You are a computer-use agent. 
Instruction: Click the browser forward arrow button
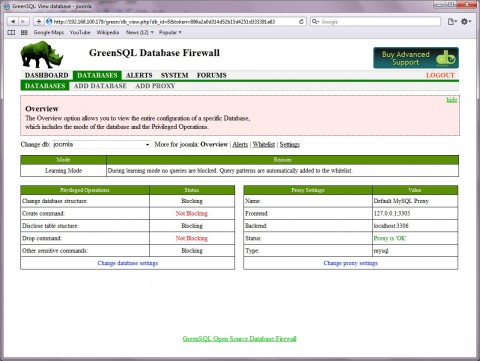coord(23,21)
